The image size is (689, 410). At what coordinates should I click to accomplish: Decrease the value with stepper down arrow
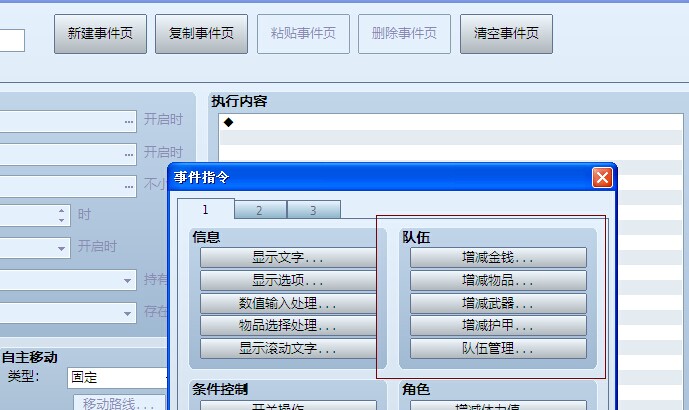(62, 220)
